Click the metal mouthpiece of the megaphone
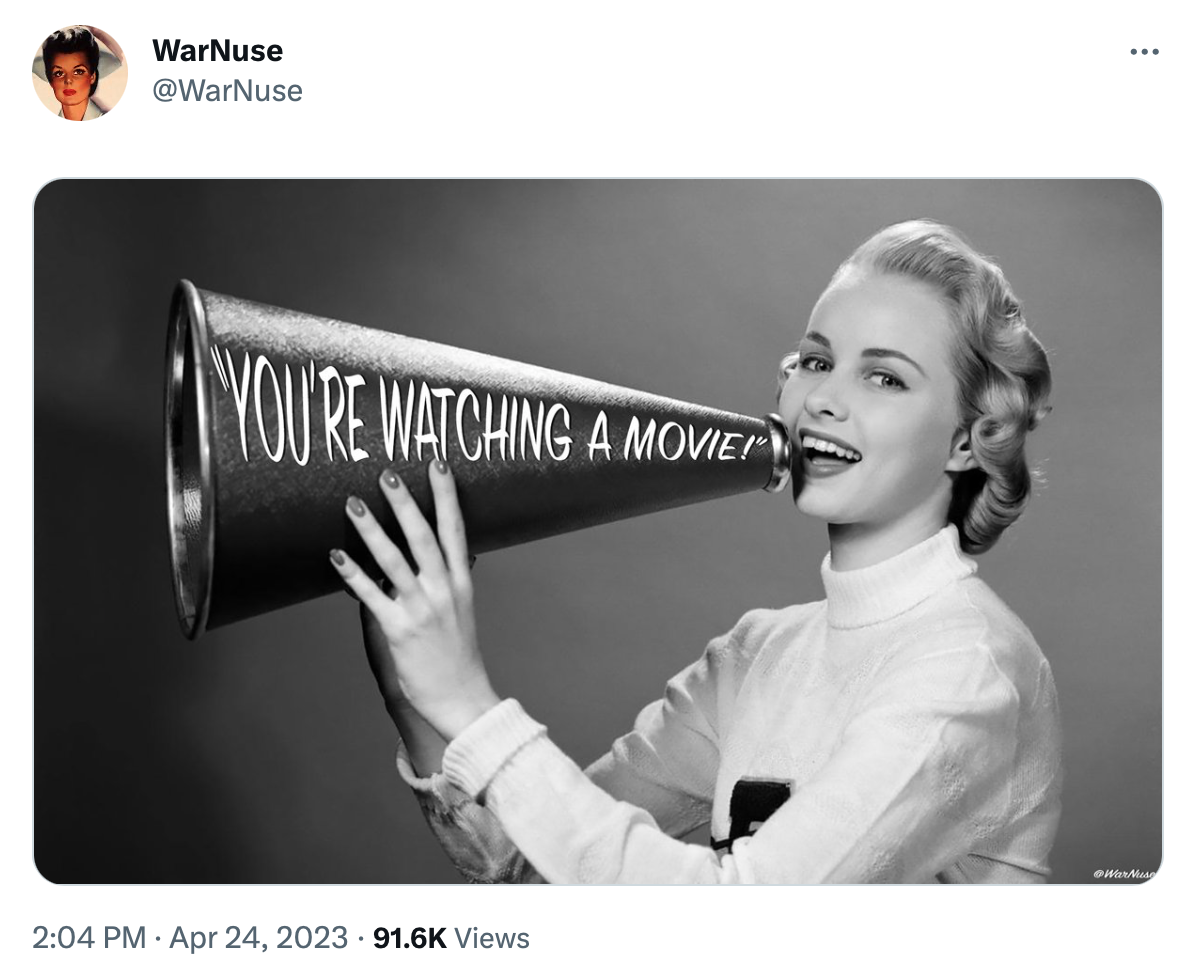Viewport: 1195px width, 975px height. tap(779, 452)
